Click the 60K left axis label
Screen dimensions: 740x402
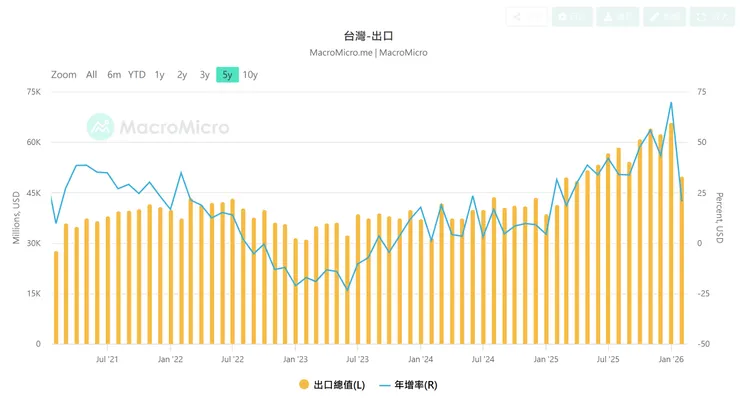coord(34,142)
